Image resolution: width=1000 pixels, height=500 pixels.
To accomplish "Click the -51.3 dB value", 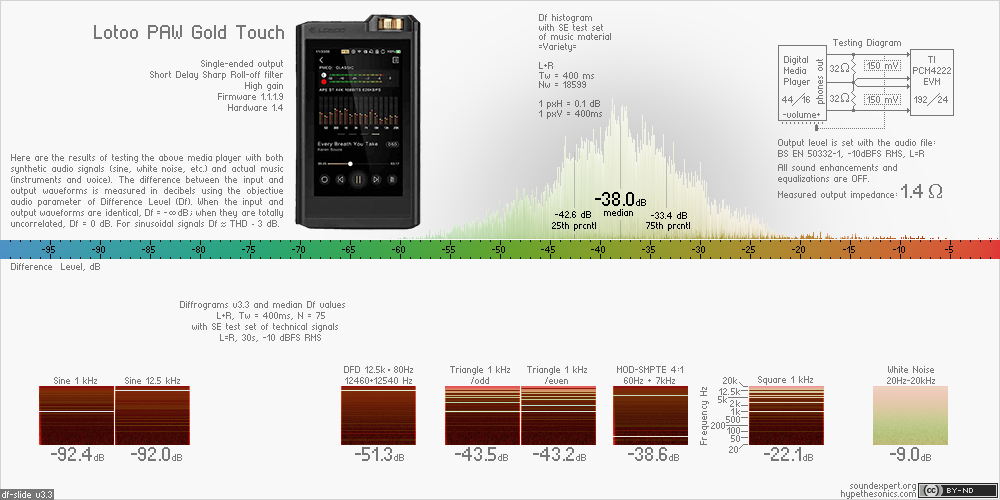I will coord(379,455).
